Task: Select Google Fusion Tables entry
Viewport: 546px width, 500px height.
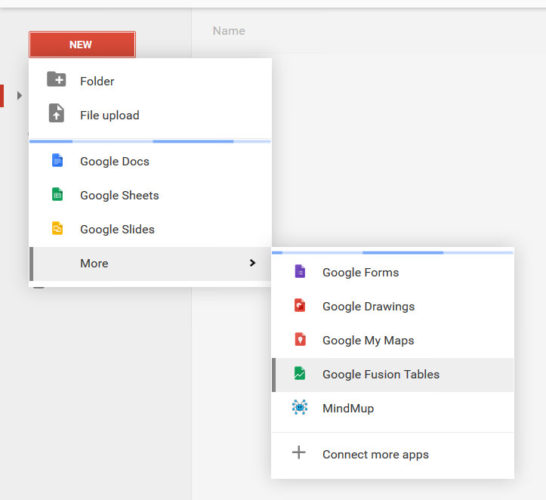Action: coord(393,375)
